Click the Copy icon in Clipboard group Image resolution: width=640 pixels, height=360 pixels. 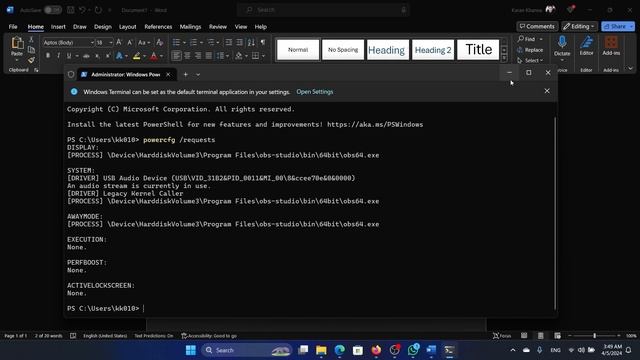[x=31, y=50]
